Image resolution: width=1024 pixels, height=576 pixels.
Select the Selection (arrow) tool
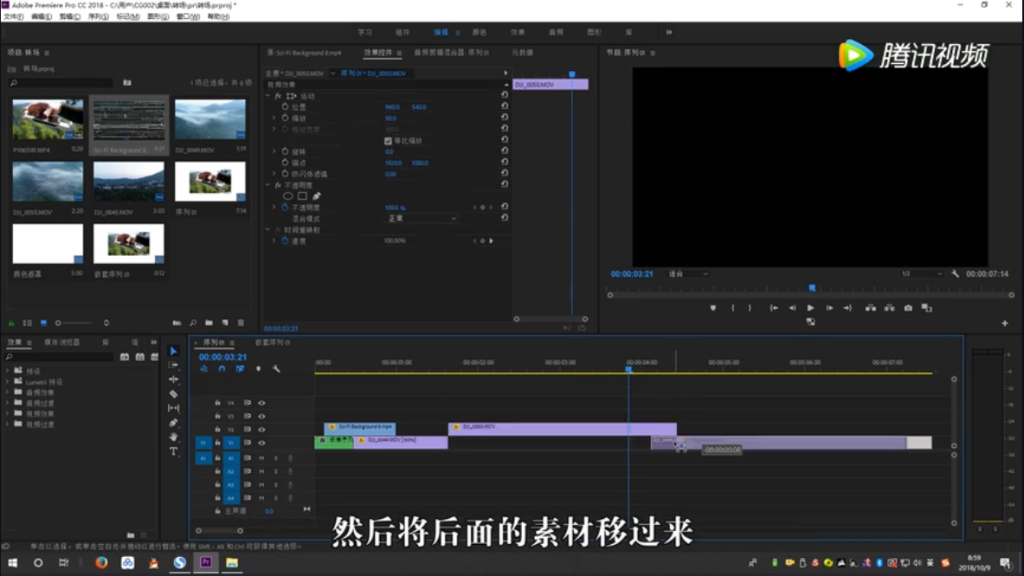(x=174, y=351)
